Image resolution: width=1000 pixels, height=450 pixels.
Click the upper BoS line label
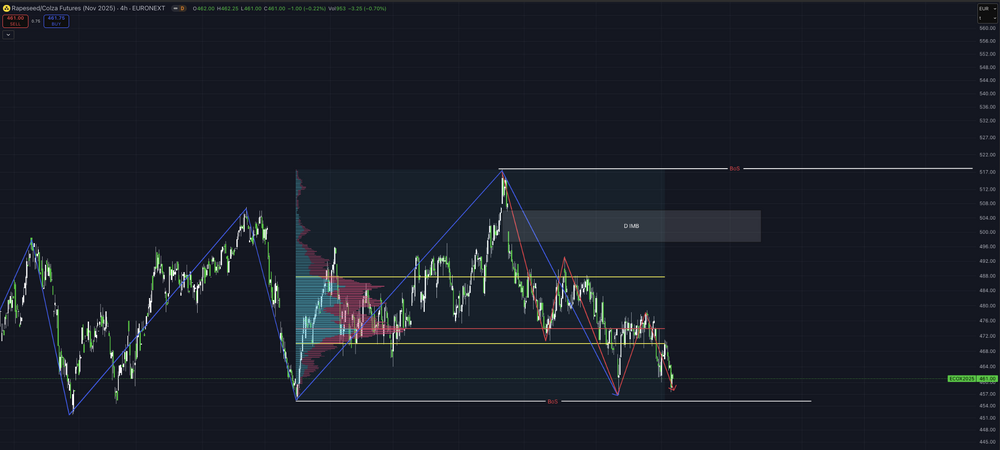[735, 169]
